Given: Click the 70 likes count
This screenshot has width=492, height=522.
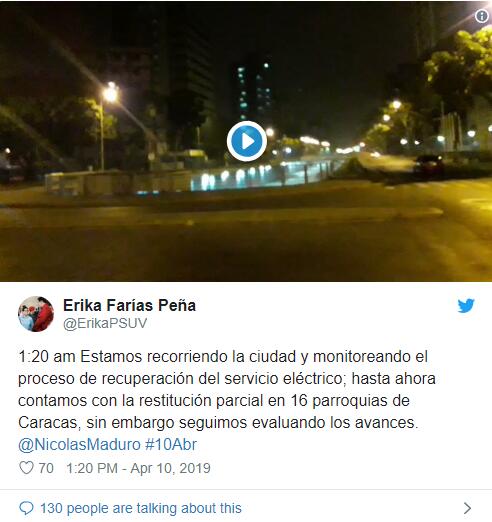Looking at the screenshot, I should coord(46,468).
